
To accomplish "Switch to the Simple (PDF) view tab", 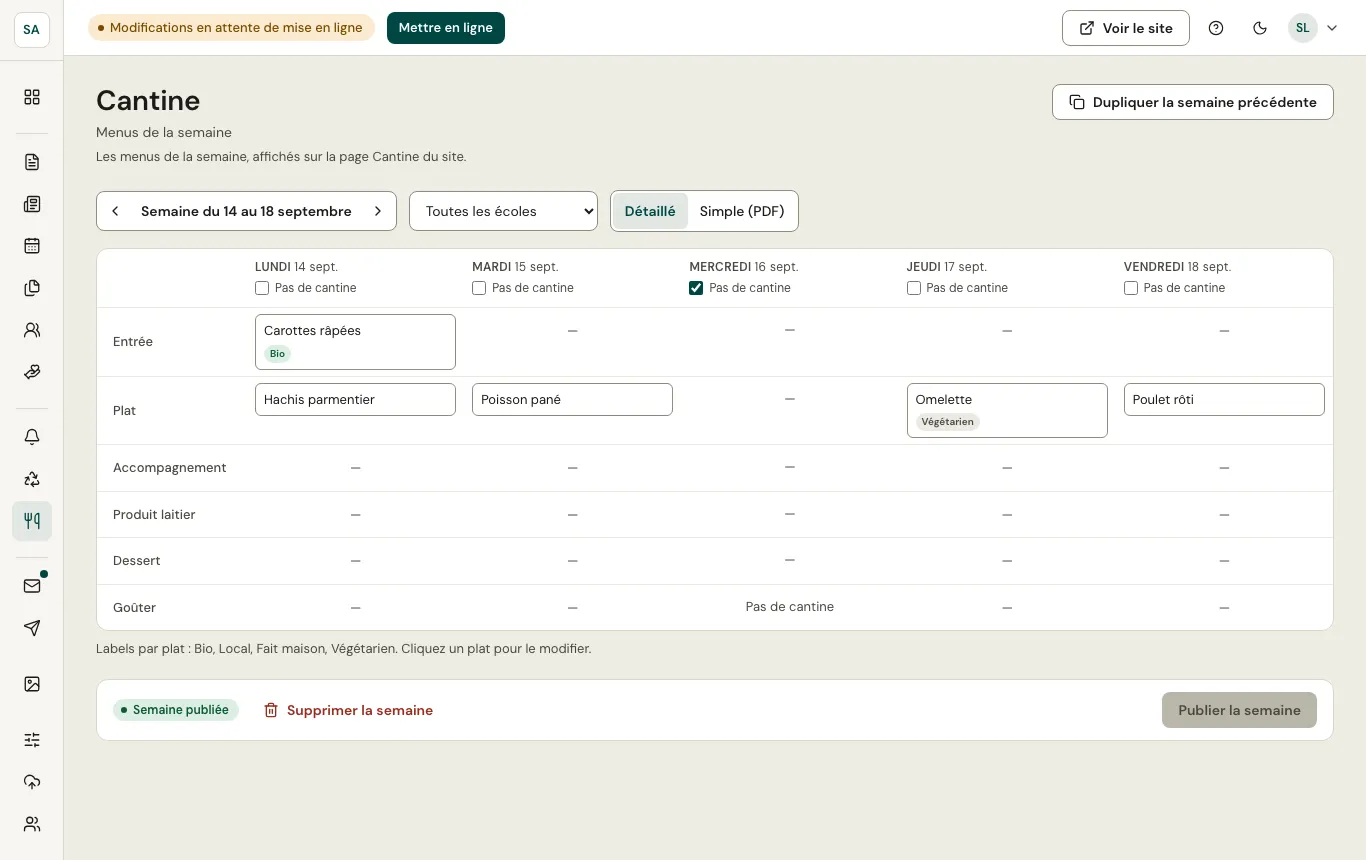I will coord(742,211).
